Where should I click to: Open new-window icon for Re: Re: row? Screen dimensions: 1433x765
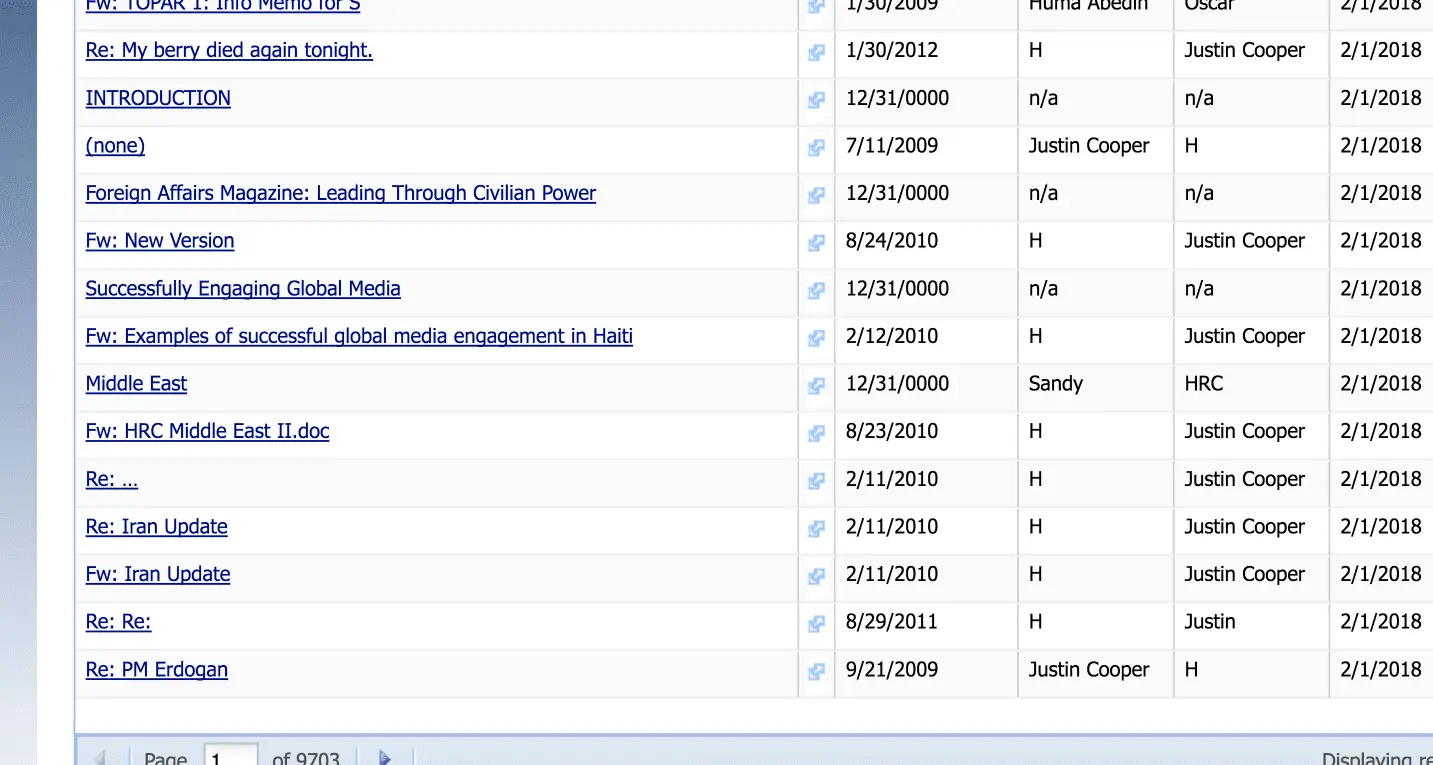click(x=816, y=623)
